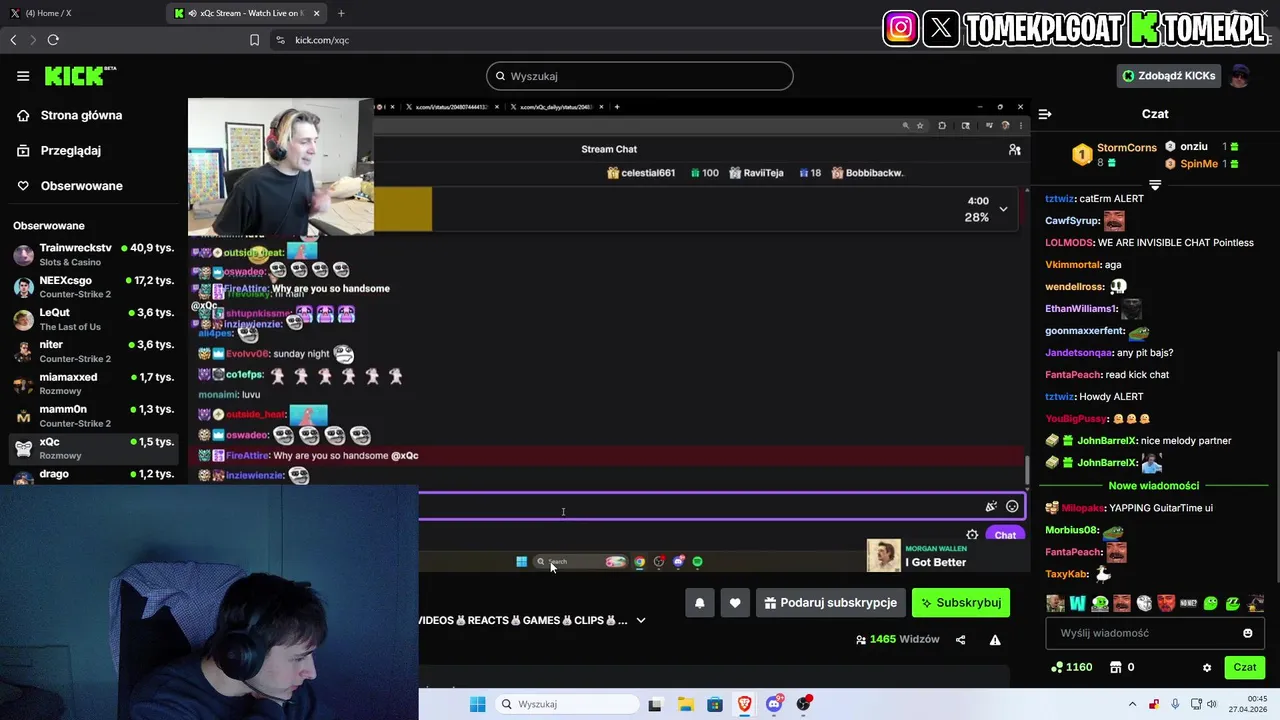The image size is (1280, 720).
Task: Report the stream via warning icon
Action: 995,640
